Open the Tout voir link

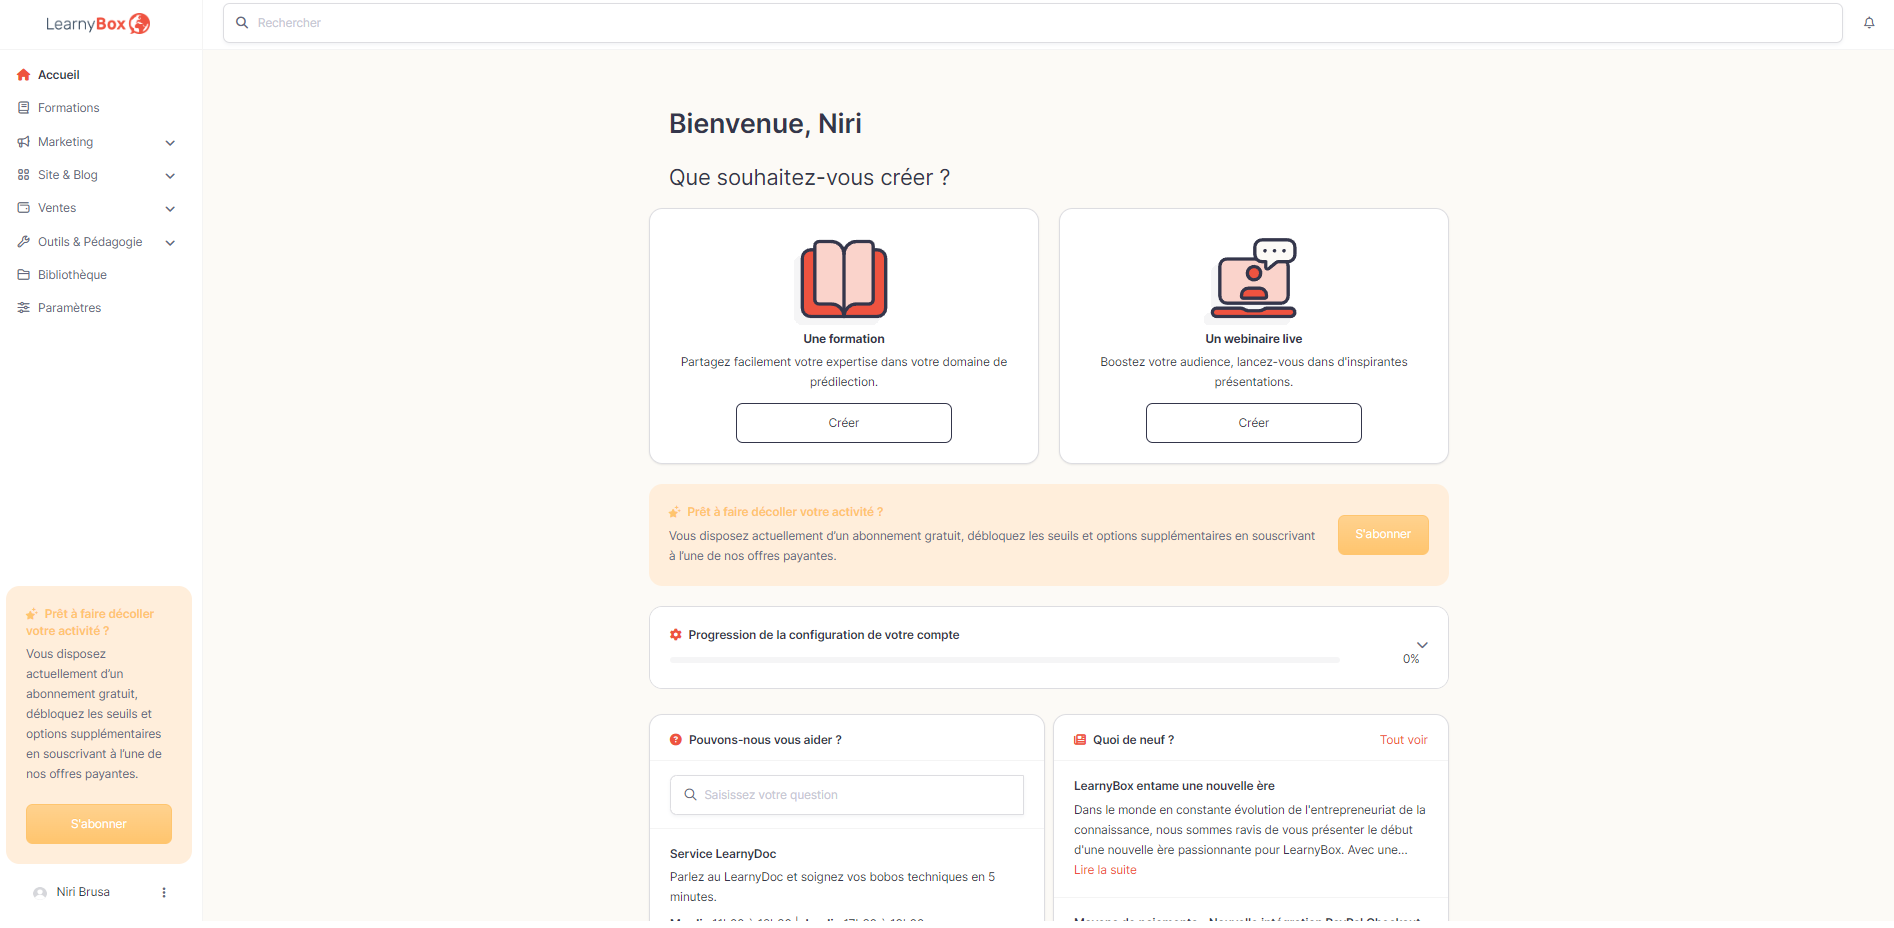coord(1403,740)
